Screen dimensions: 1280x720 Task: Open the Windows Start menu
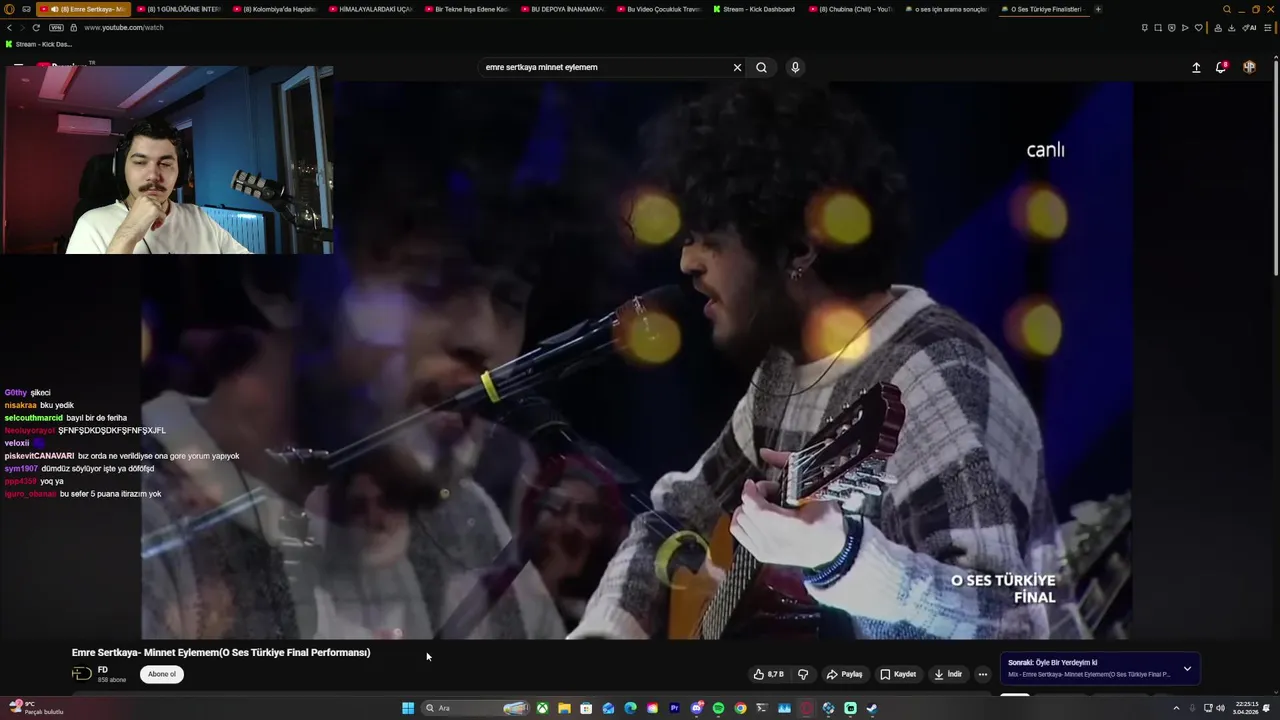(x=408, y=708)
